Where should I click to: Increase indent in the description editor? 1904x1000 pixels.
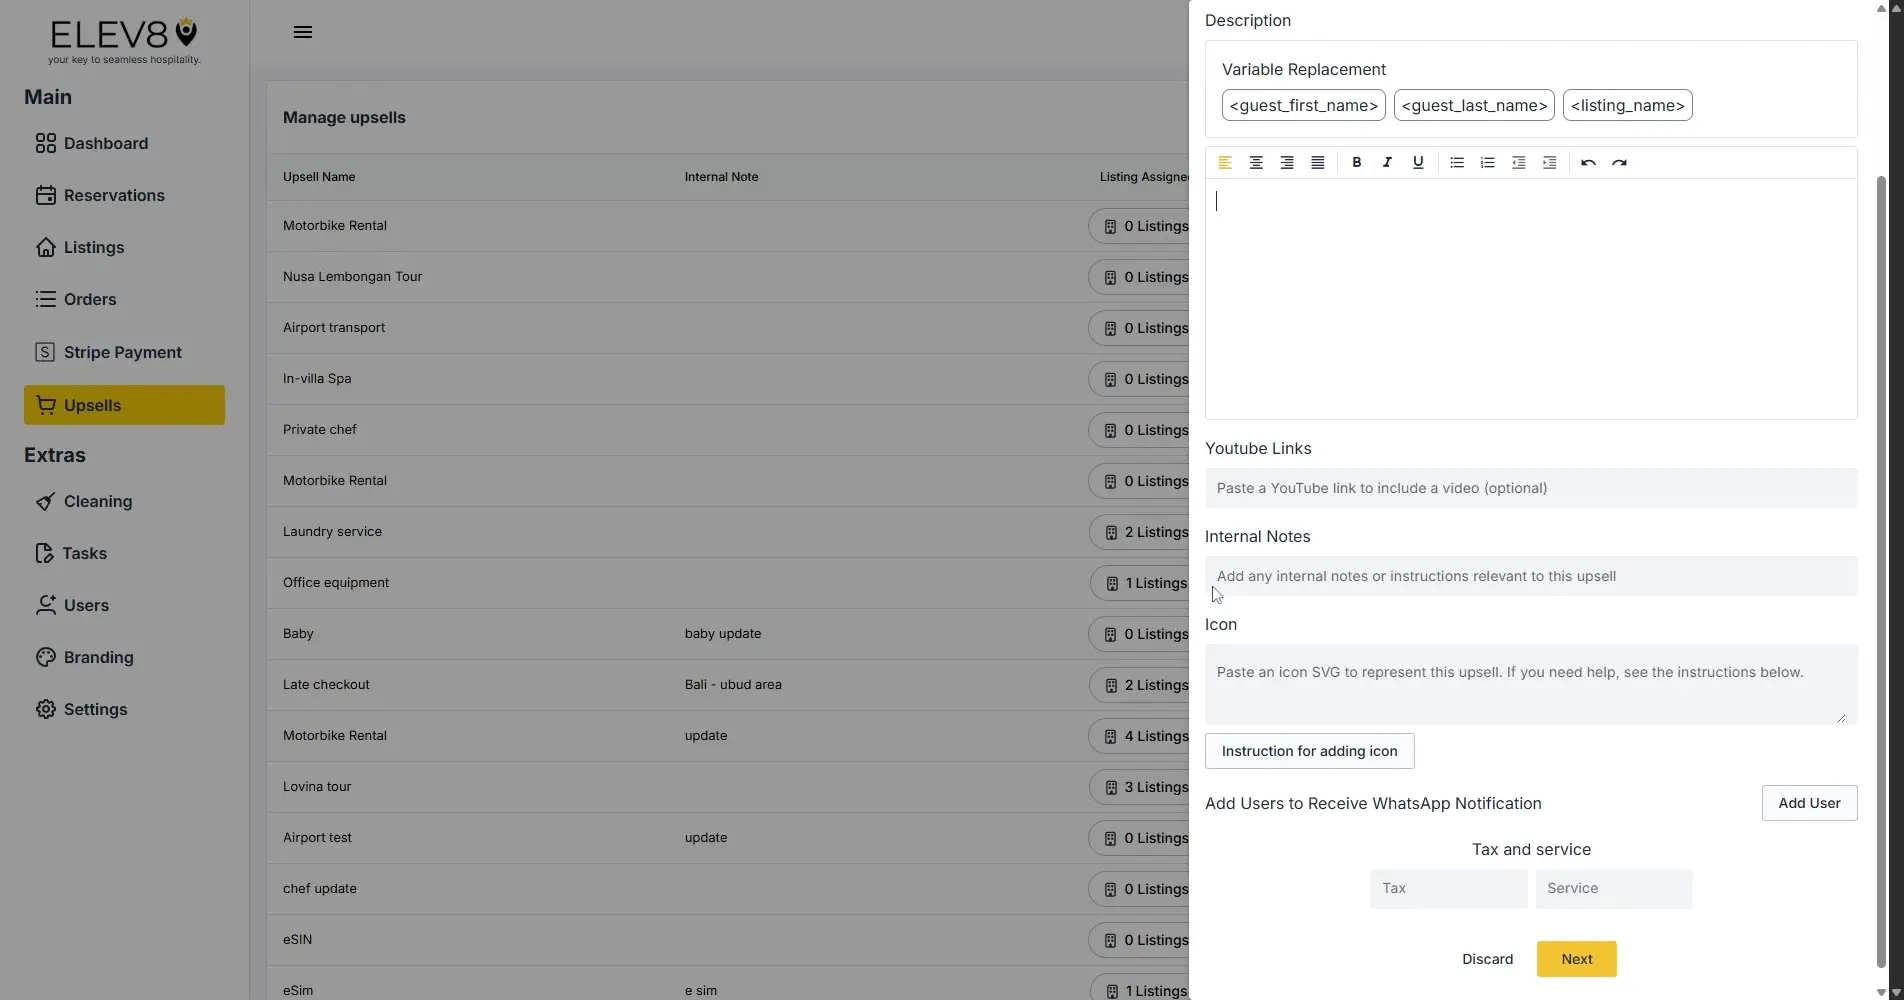pyautogui.click(x=1549, y=163)
